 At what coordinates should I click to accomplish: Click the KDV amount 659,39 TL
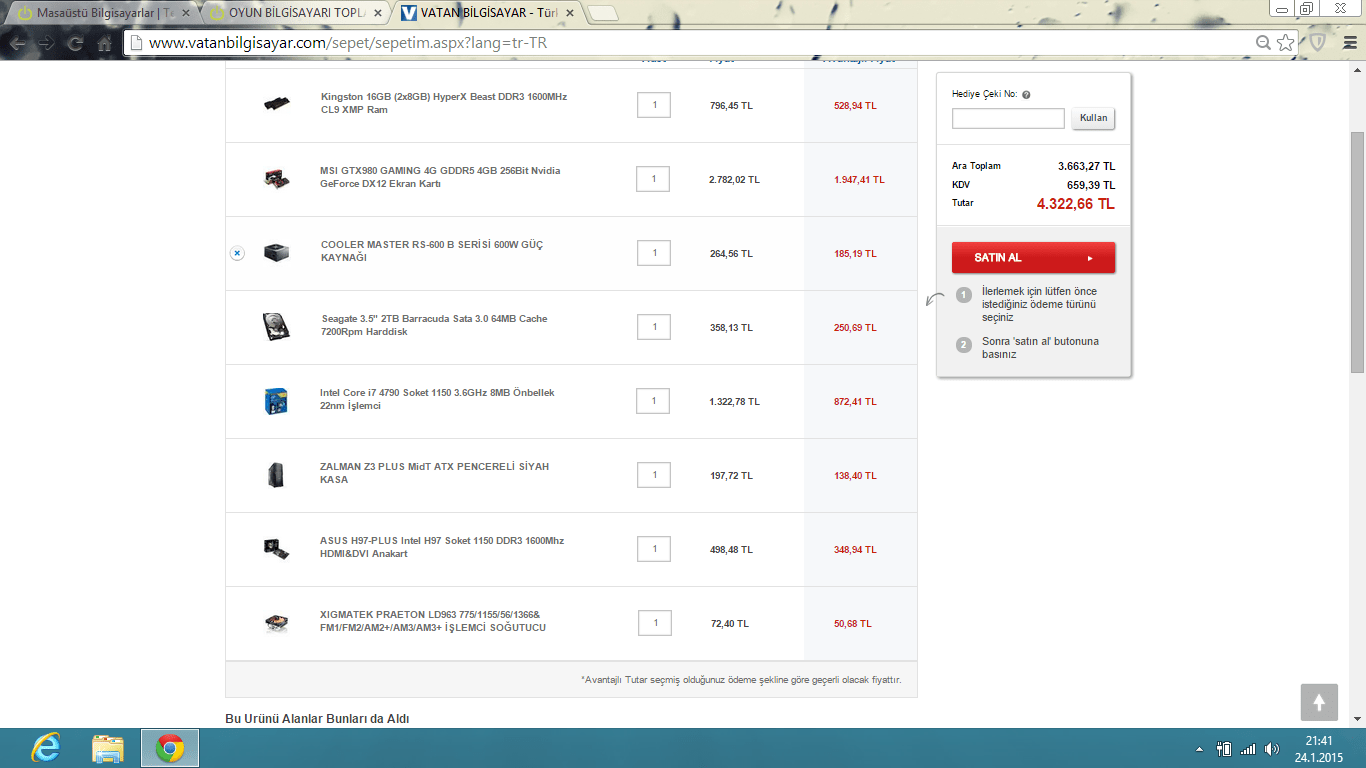tap(1091, 186)
